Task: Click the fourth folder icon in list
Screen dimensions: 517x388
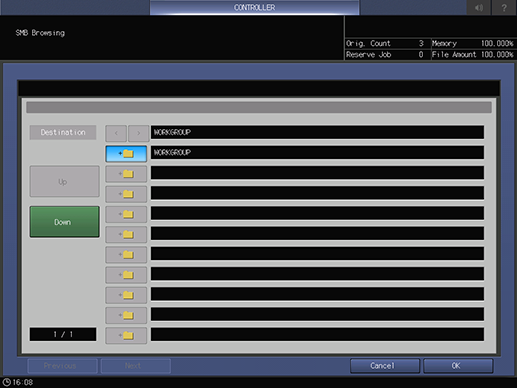Action: [126, 214]
